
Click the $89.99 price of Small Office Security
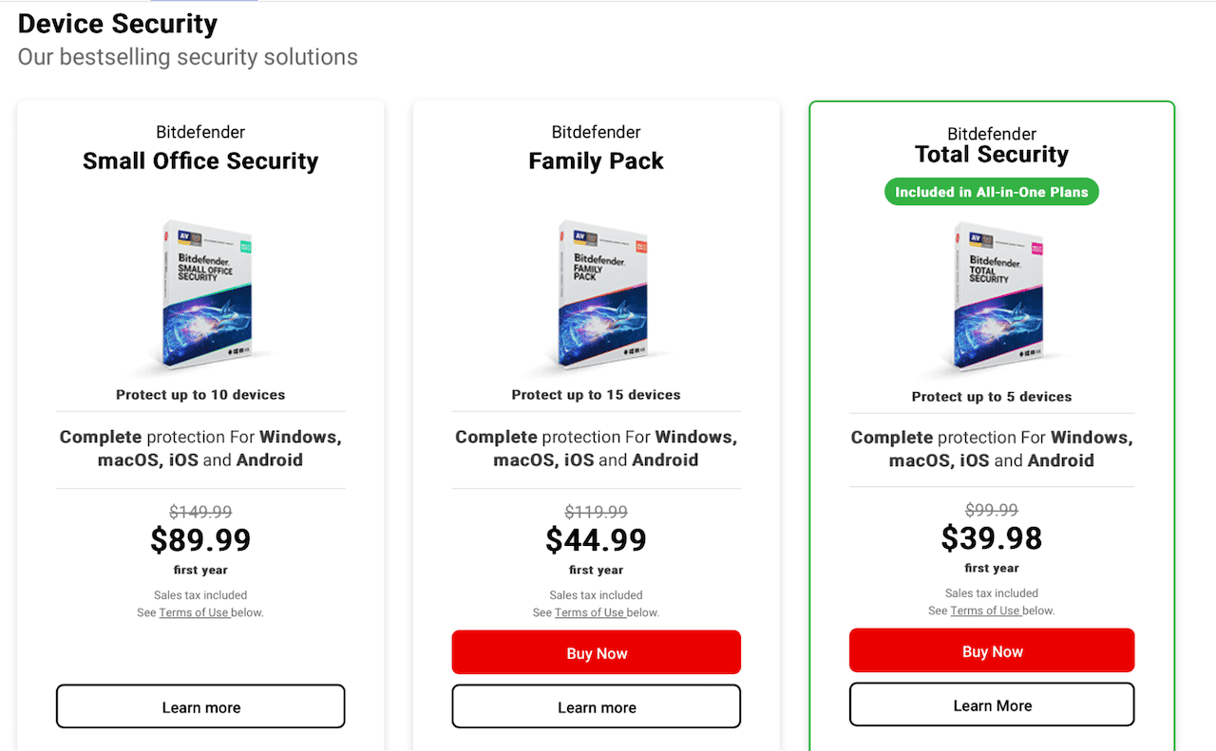[201, 540]
